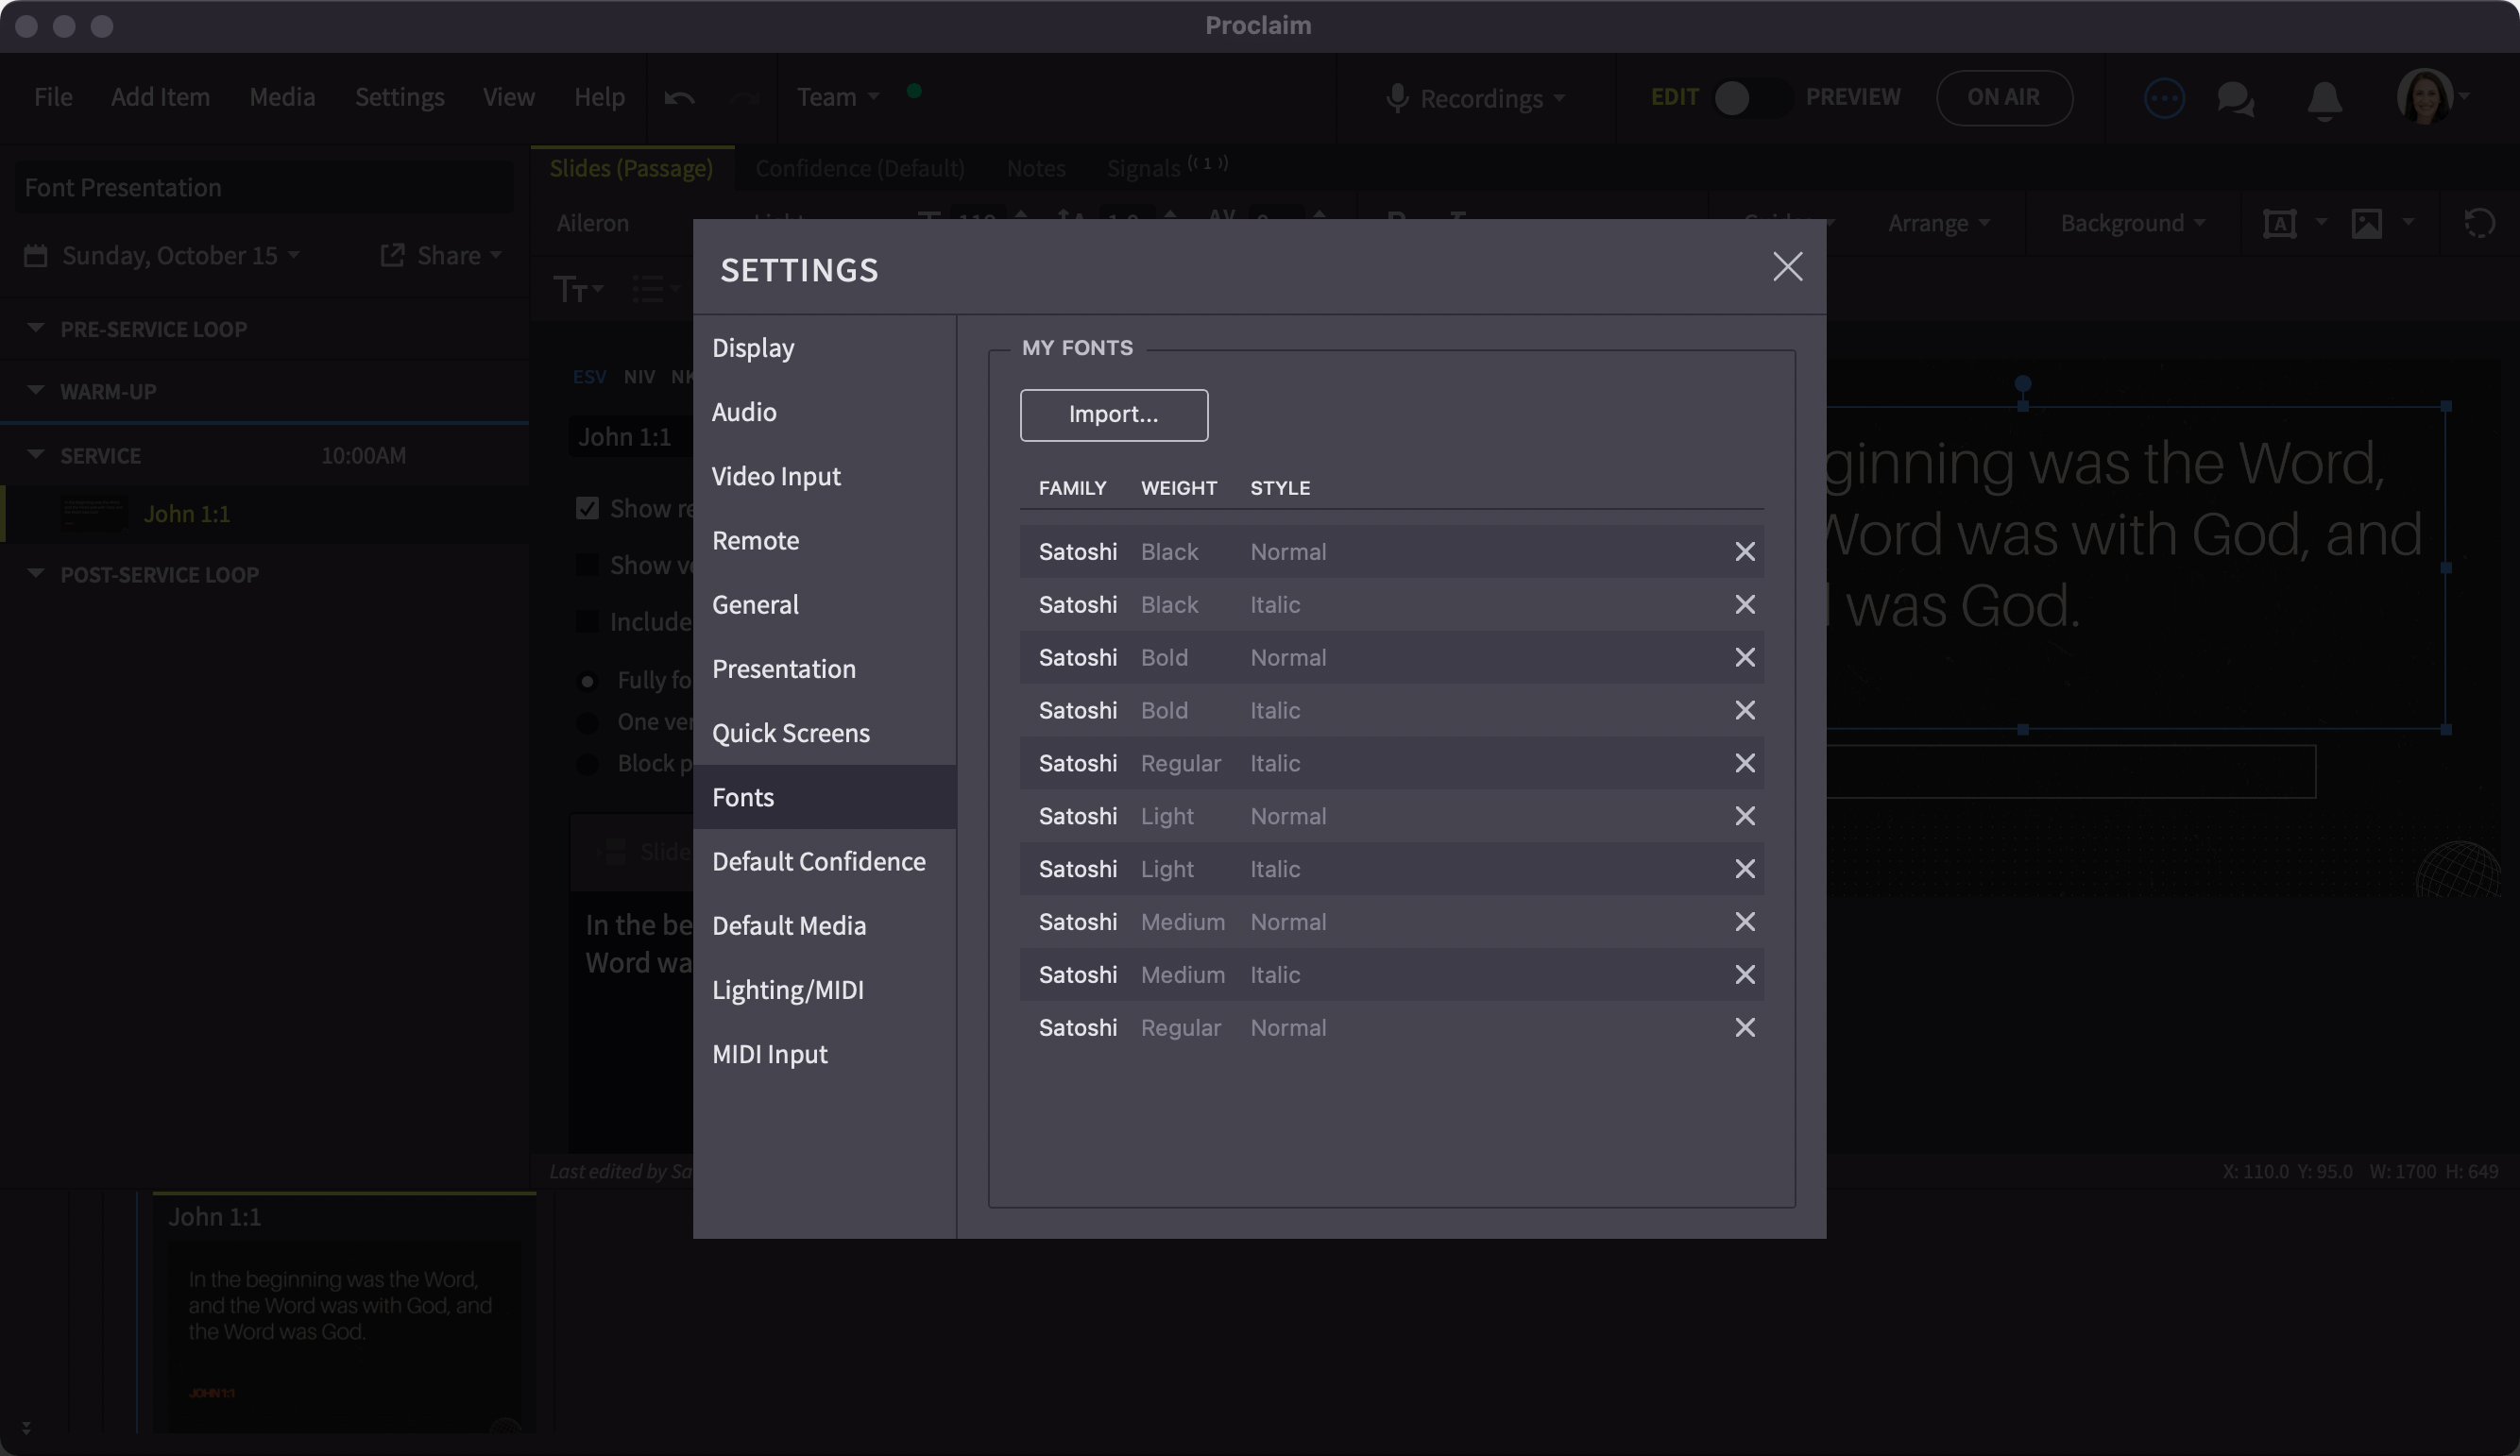Open Default Media settings section
Image resolution: width=2520 pixels, height=1456 pixels.
click(825, 926)
